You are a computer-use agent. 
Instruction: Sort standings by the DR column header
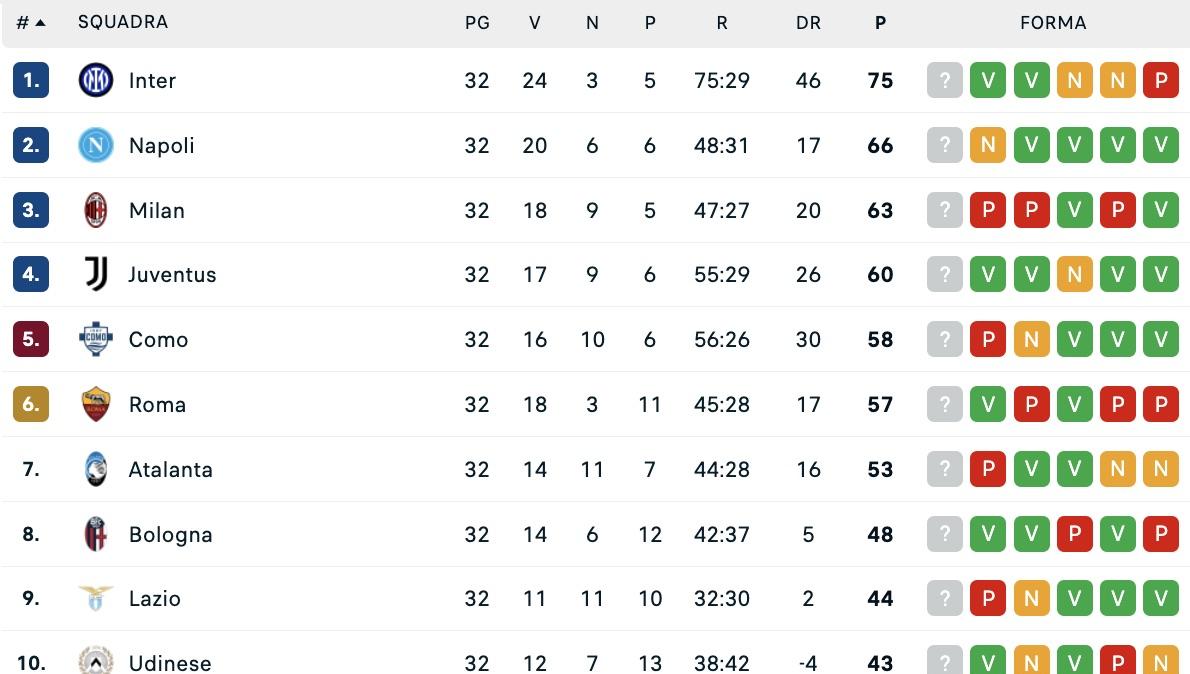(x=808, y=21)
